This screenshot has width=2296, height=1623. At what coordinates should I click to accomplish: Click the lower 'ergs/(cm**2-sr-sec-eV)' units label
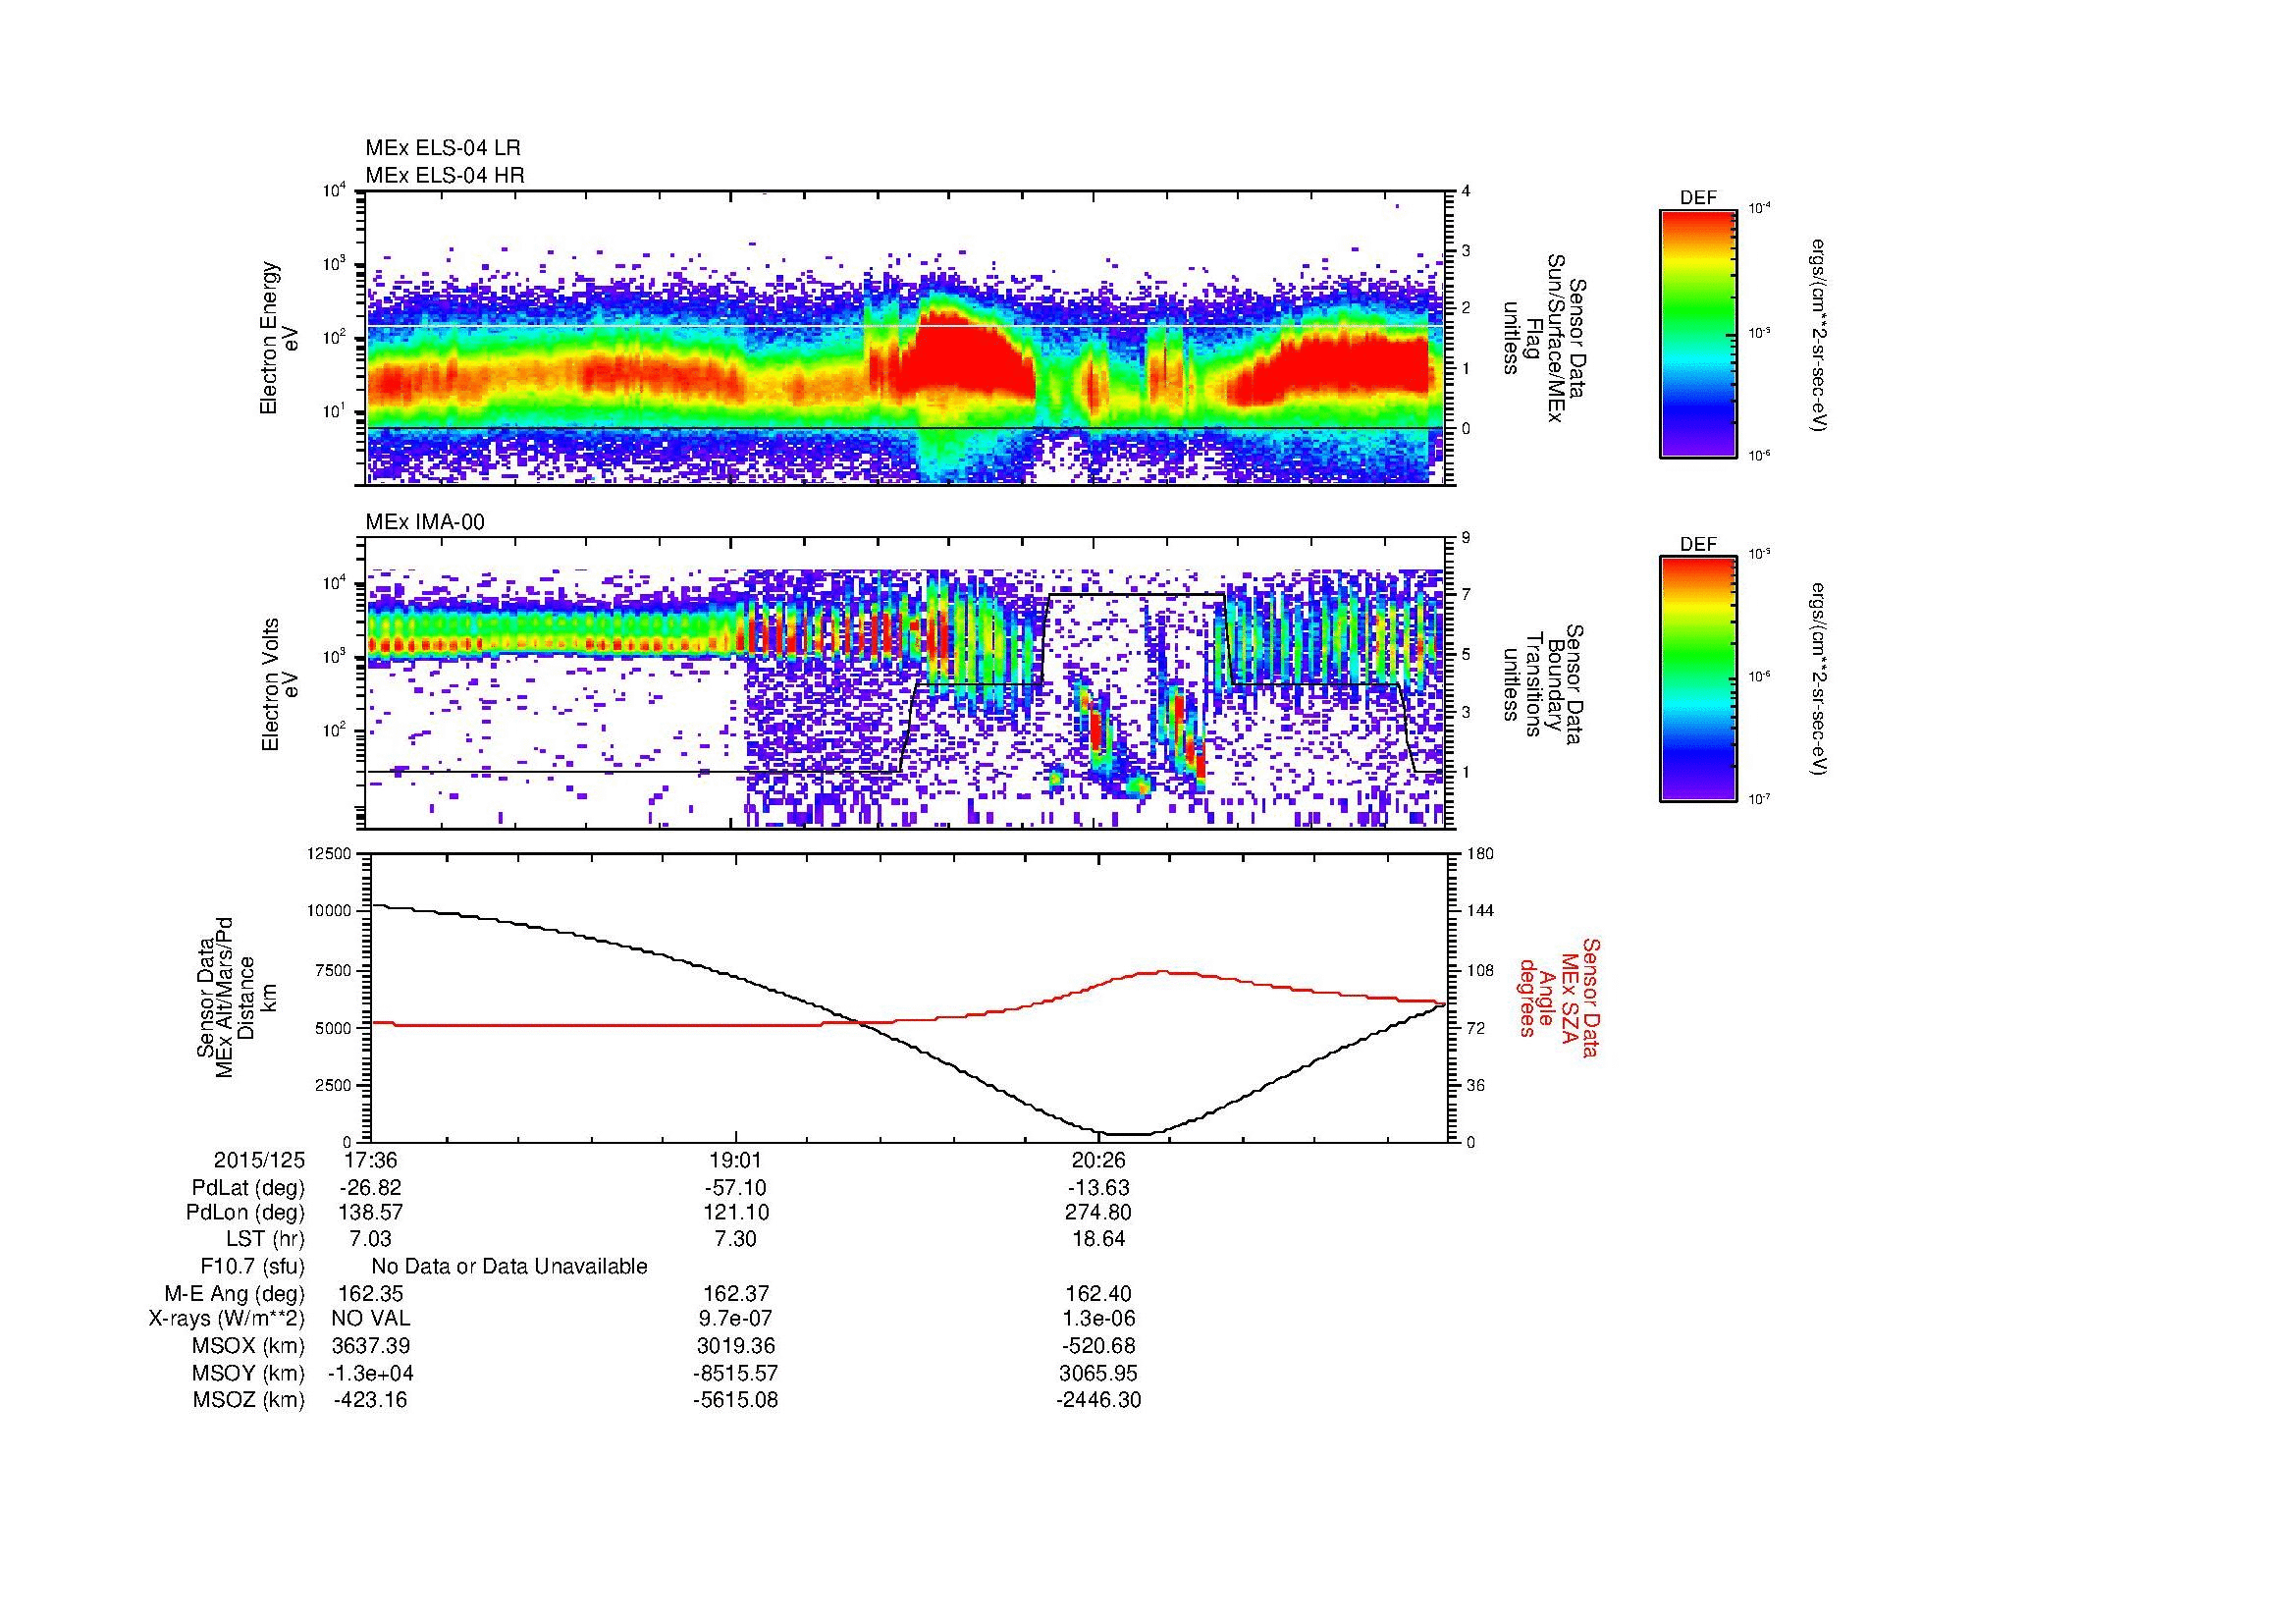click(x=1820, y=680)
